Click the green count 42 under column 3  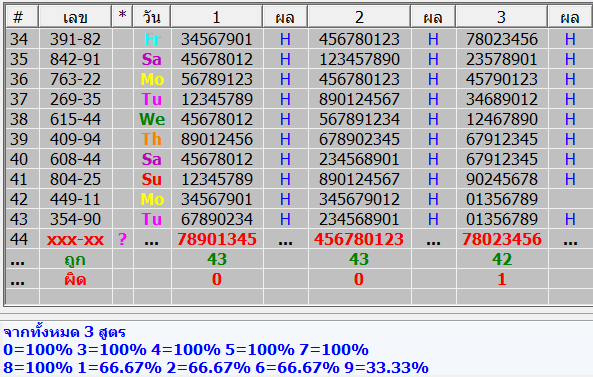[501, 259]
